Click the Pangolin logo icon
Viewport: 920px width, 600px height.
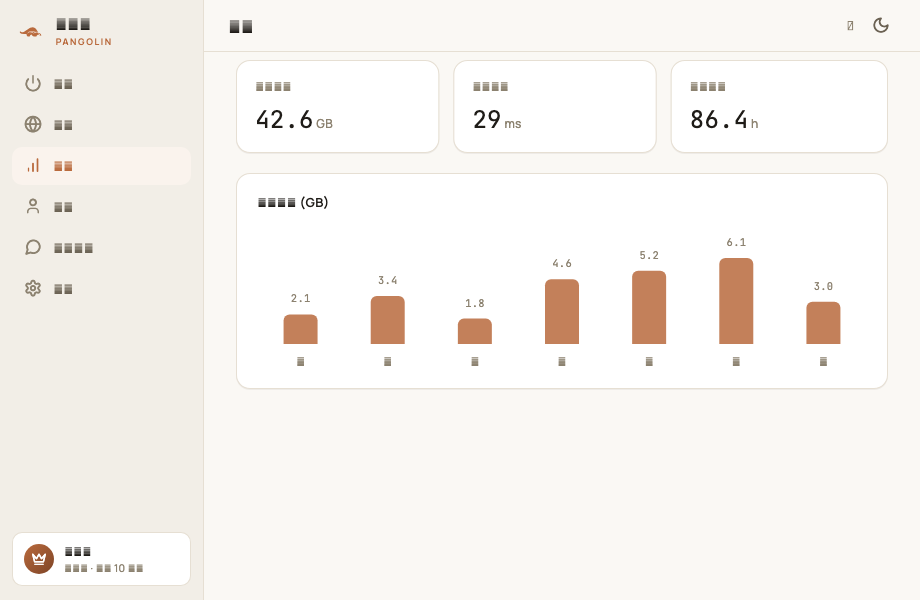31,32
